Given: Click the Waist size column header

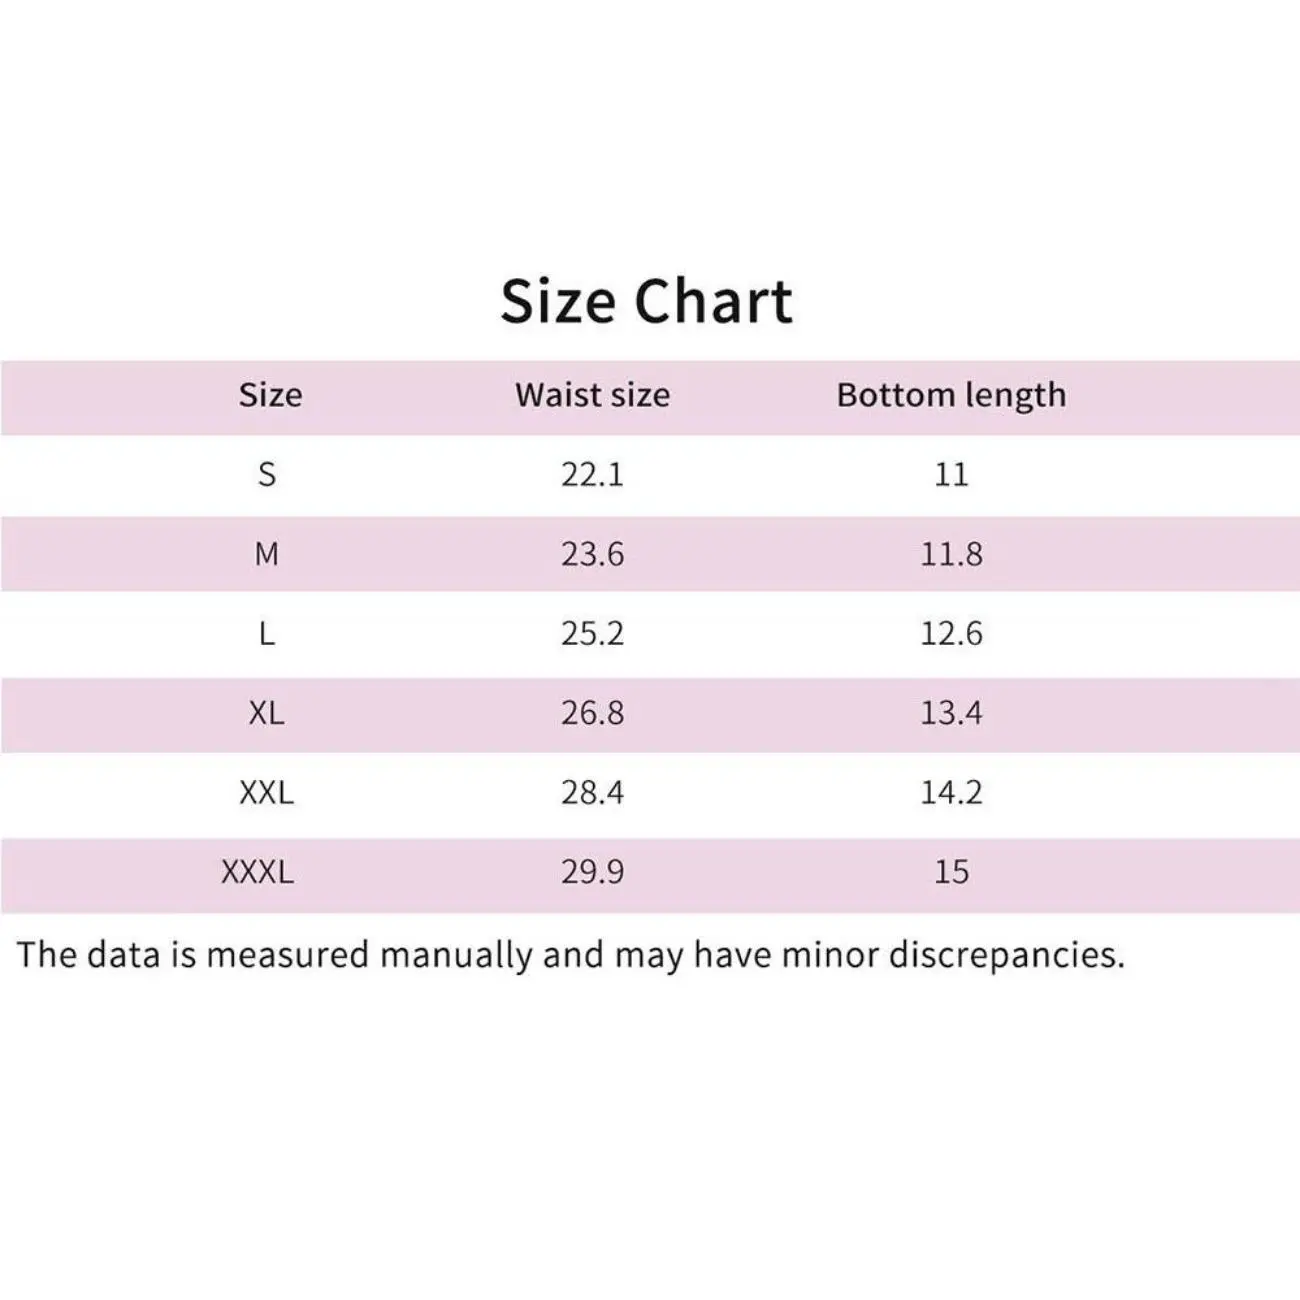Looking at the screenshot, I should pyautogui.click(x=592, y=395).
